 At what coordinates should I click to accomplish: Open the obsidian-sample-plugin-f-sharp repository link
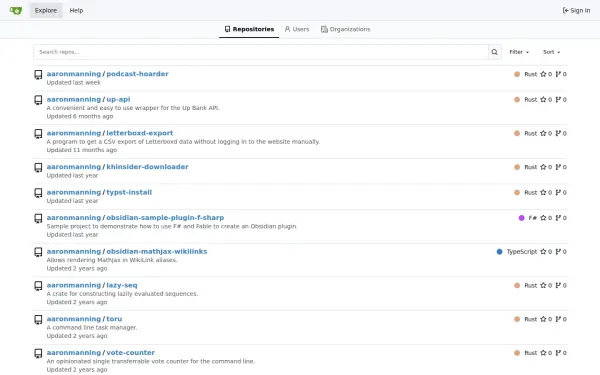tap(165, 218)
